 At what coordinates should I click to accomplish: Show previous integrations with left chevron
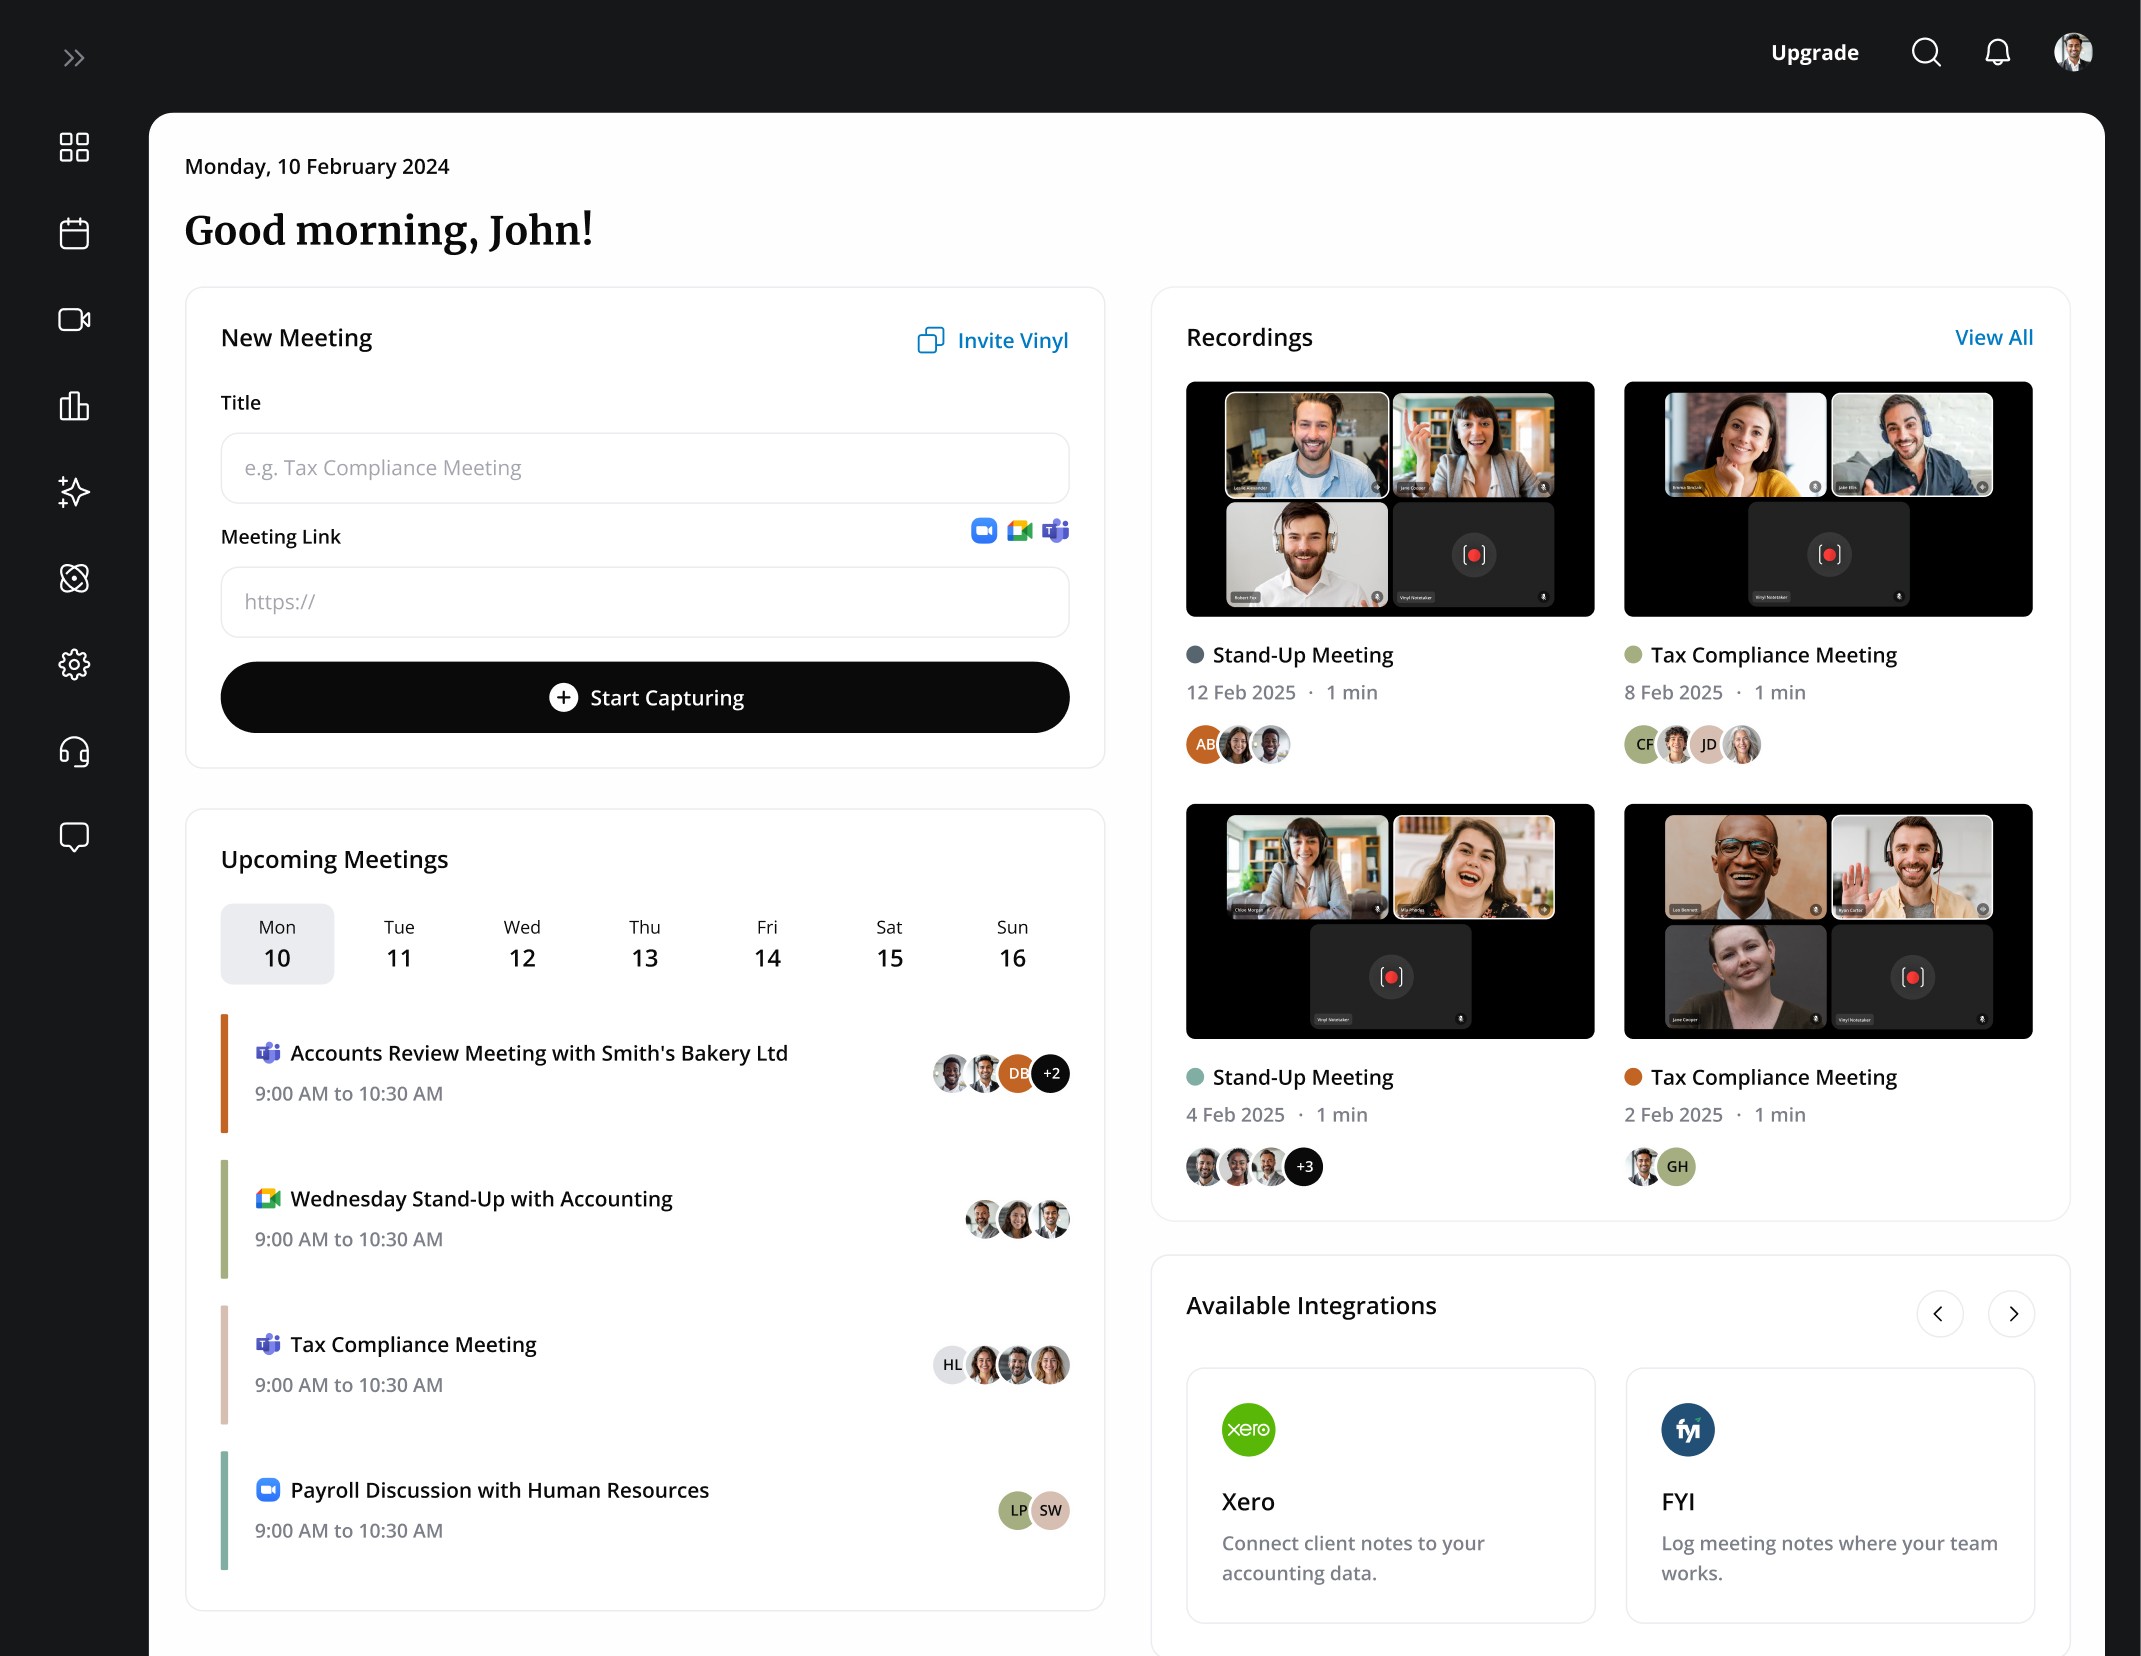tap(1939, 1313)
